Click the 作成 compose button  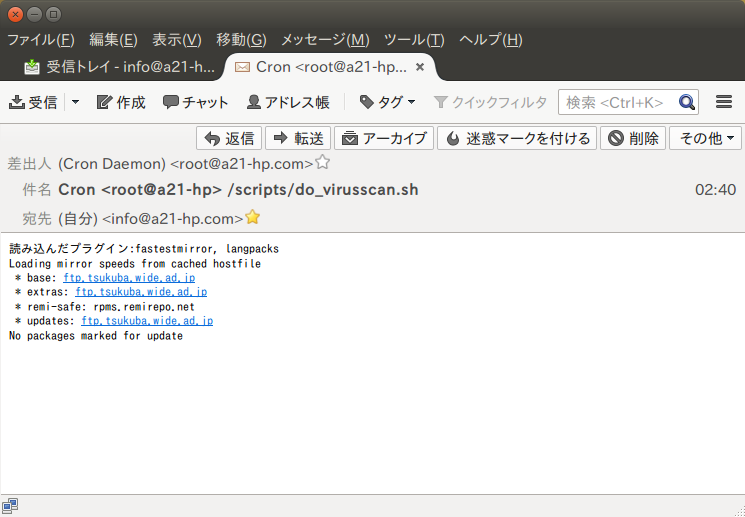click(x=121, y=102)
